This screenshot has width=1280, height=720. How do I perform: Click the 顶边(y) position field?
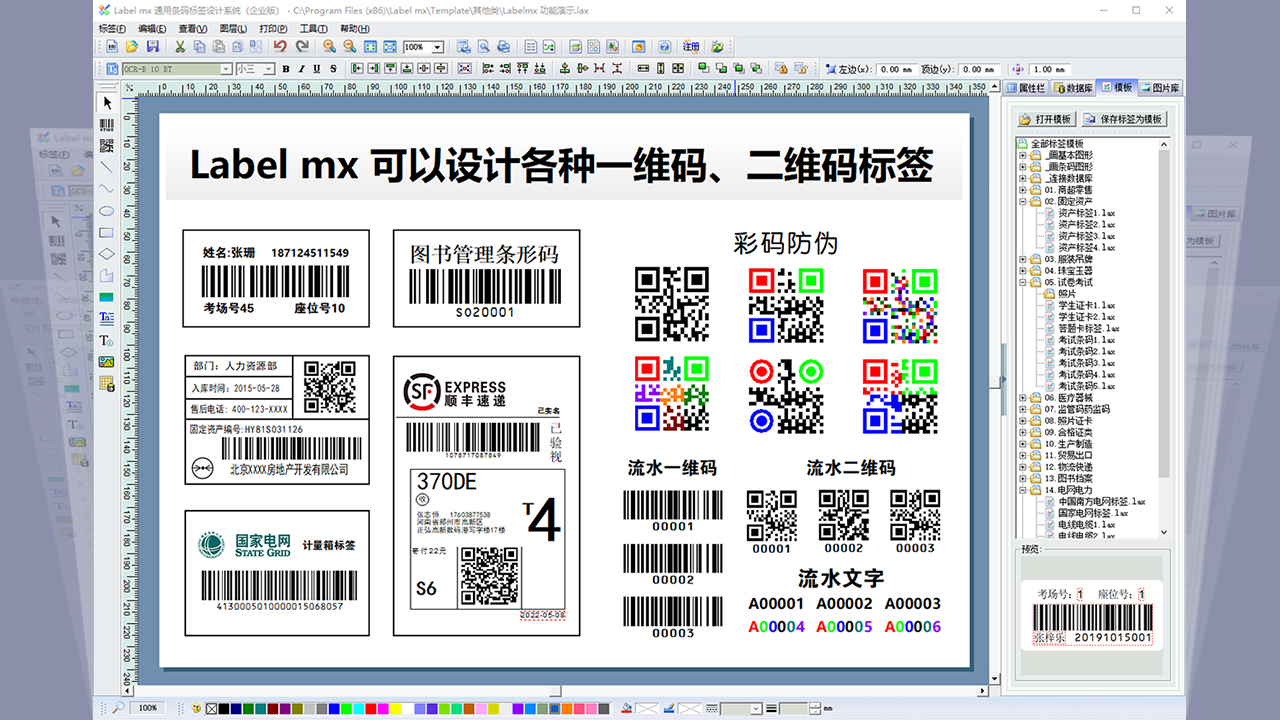[978, 69]
